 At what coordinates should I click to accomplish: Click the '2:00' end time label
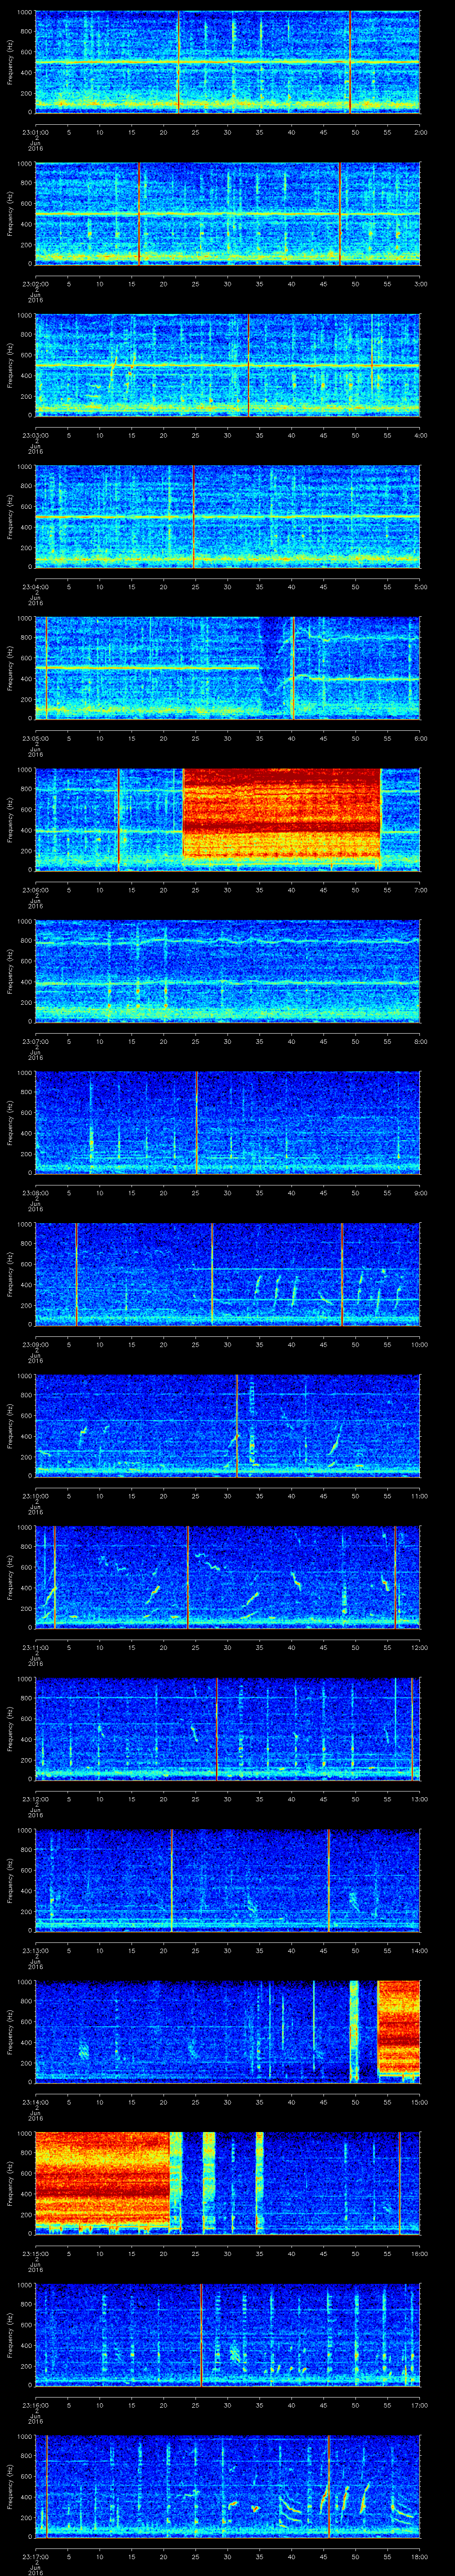point(420,131)
